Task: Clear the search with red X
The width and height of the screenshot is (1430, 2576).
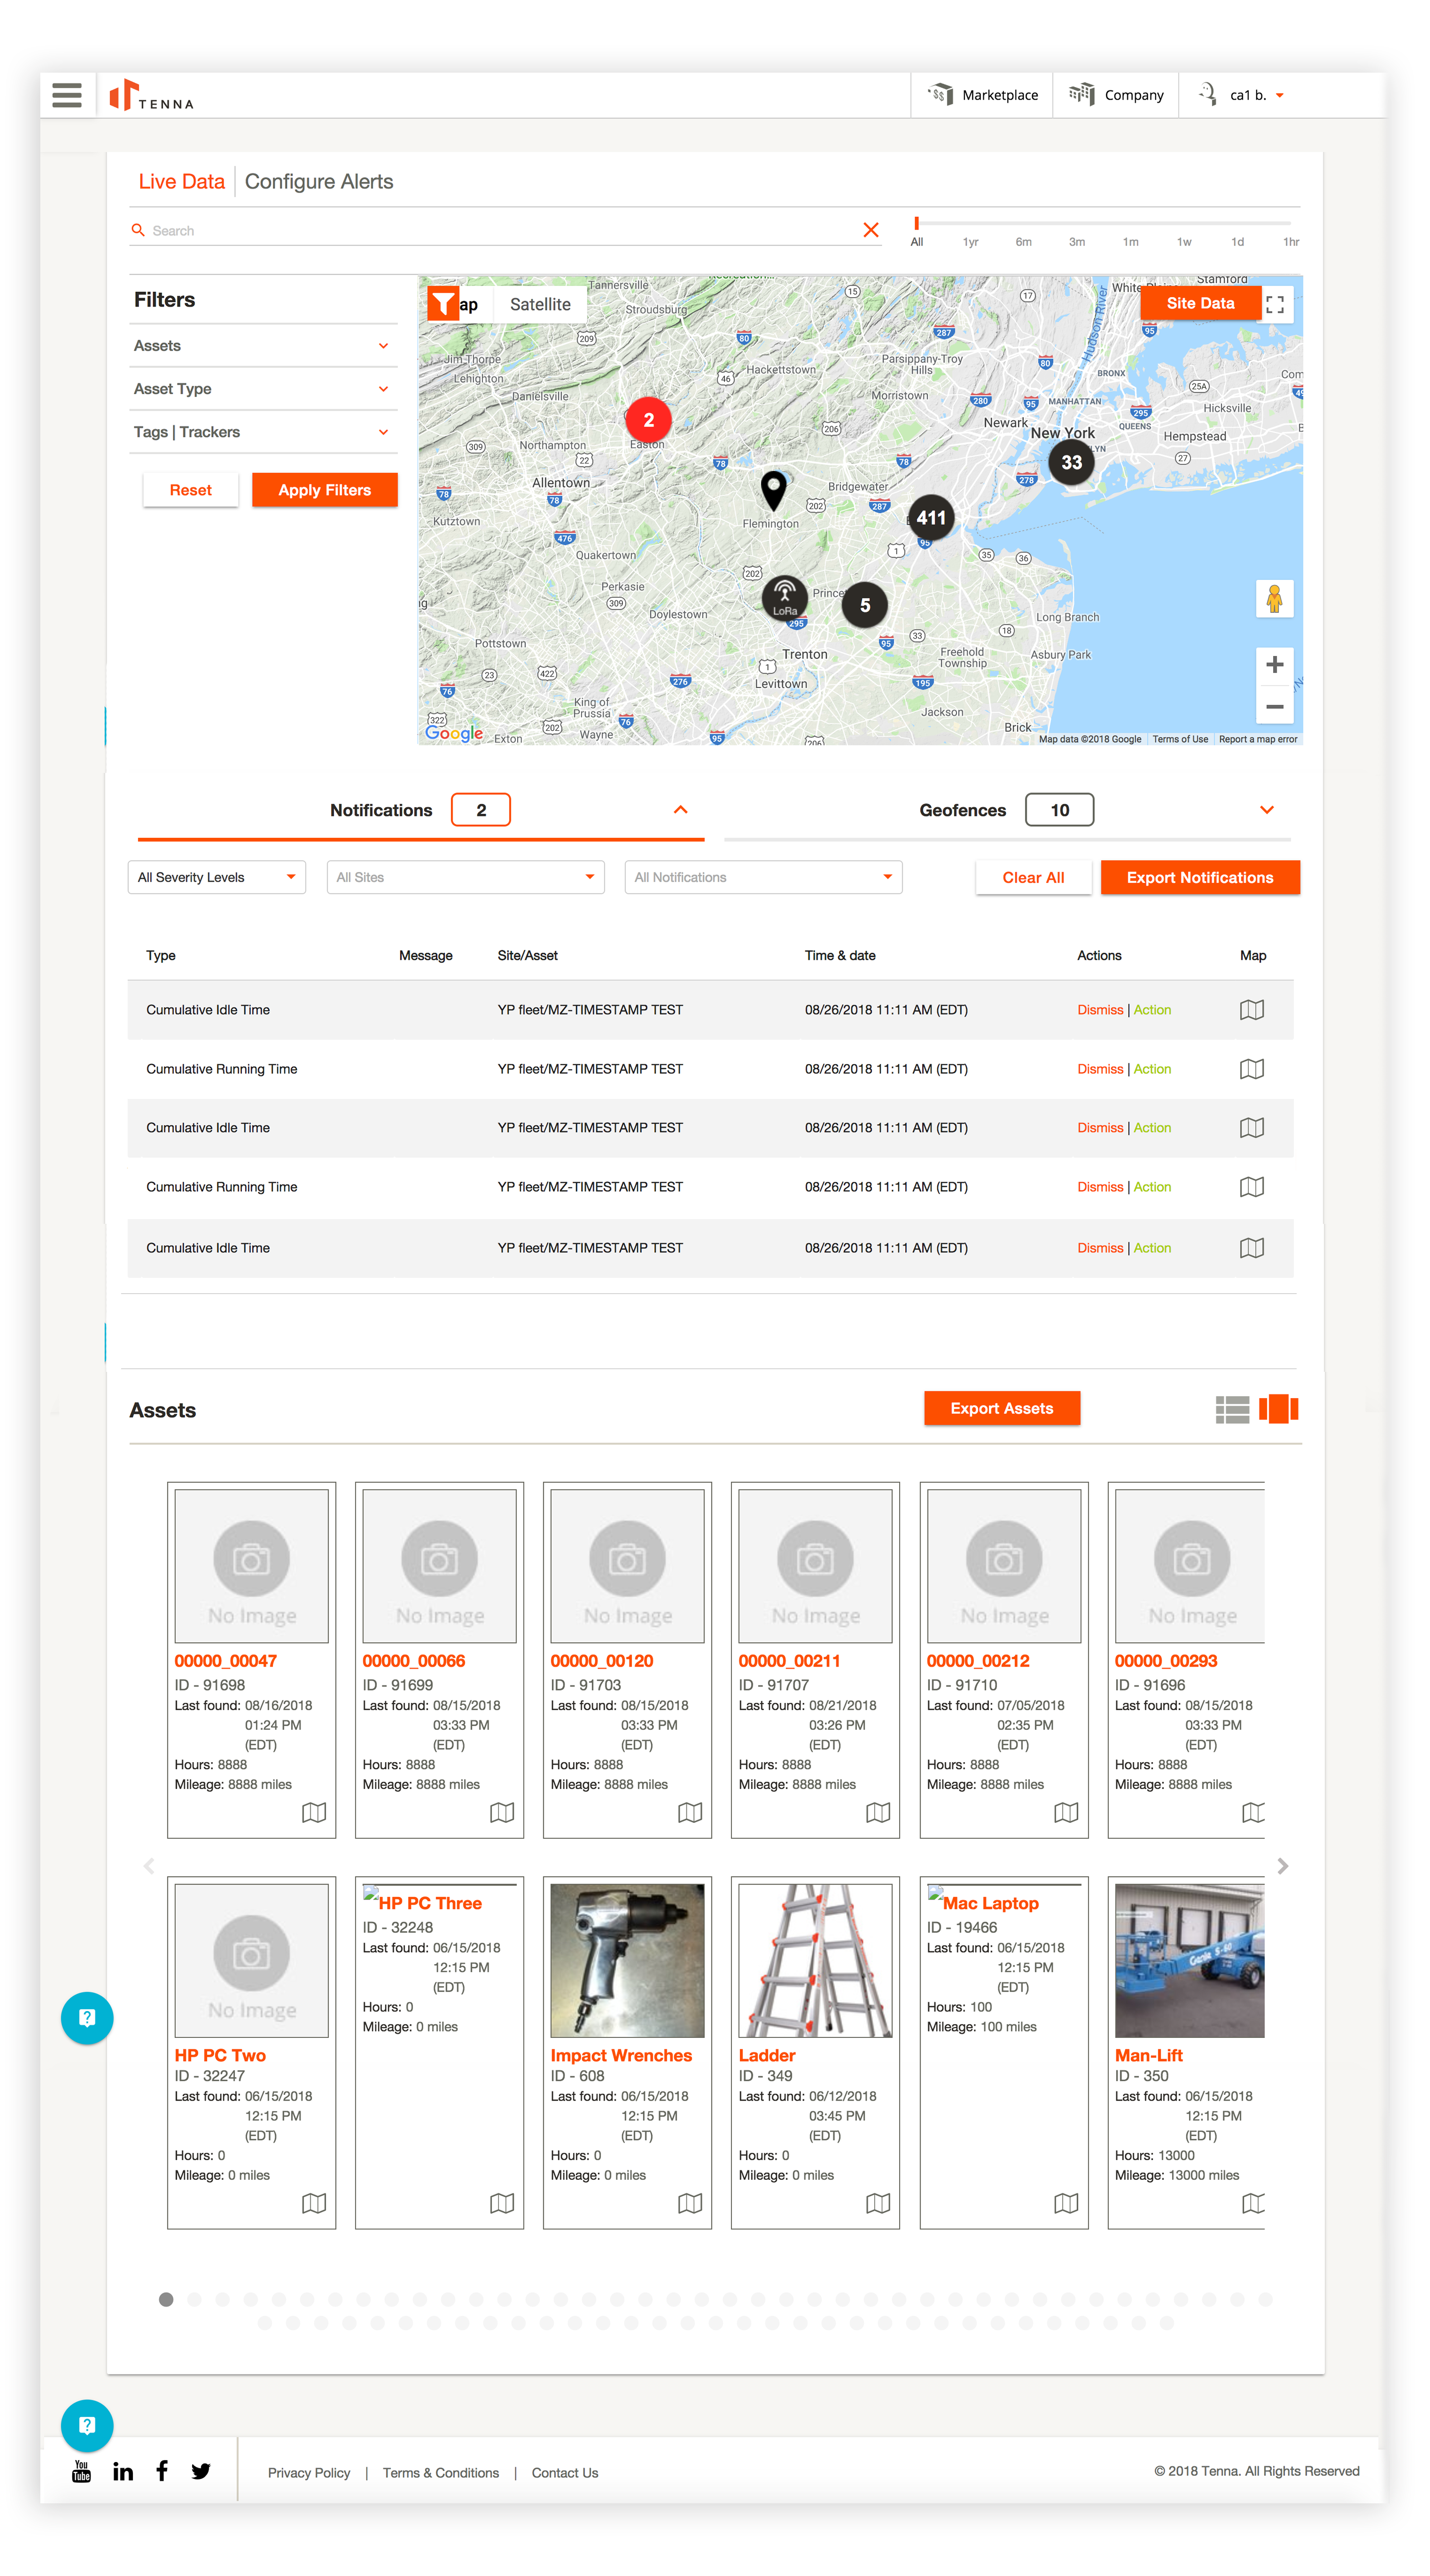Action: click(x=870, y=230)
